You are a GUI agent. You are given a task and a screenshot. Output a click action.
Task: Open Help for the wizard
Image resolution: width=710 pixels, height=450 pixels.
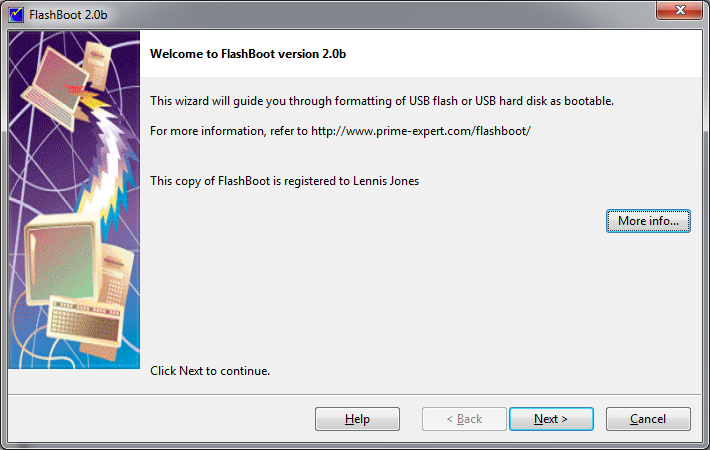(357, 419)
